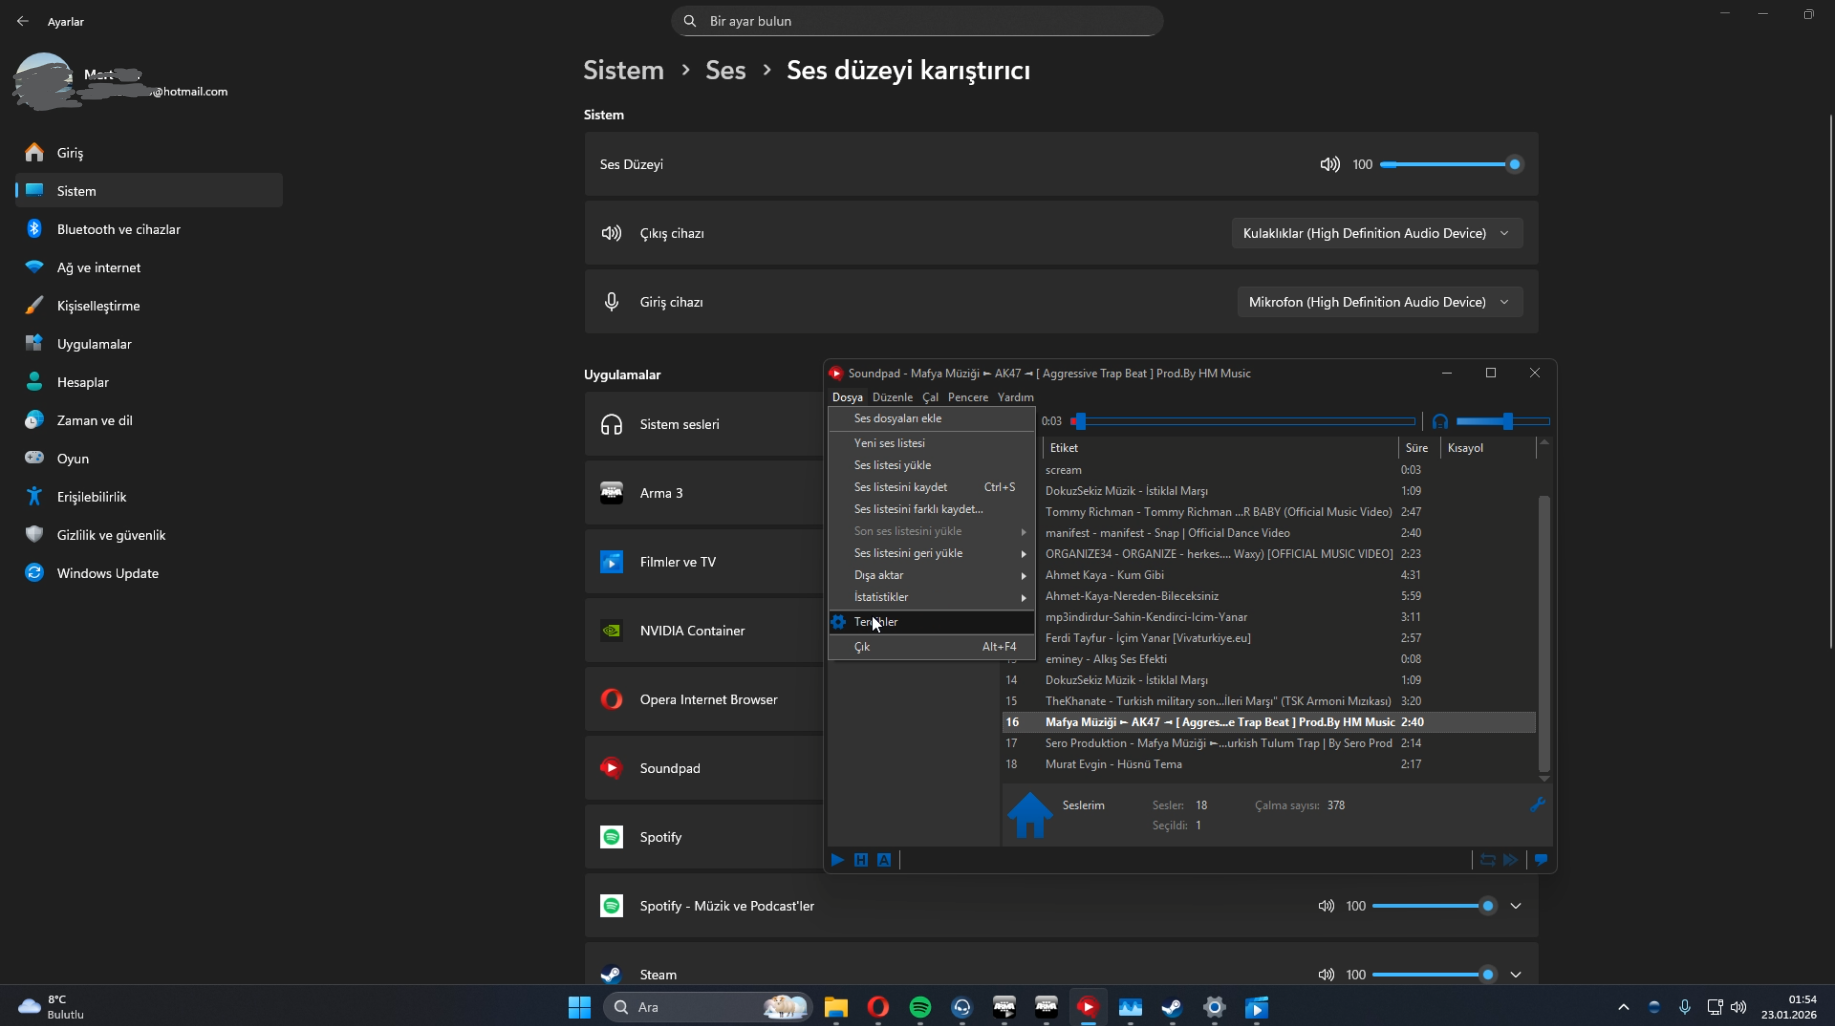Open Kişiselleştirme settings

coord(149,306)
